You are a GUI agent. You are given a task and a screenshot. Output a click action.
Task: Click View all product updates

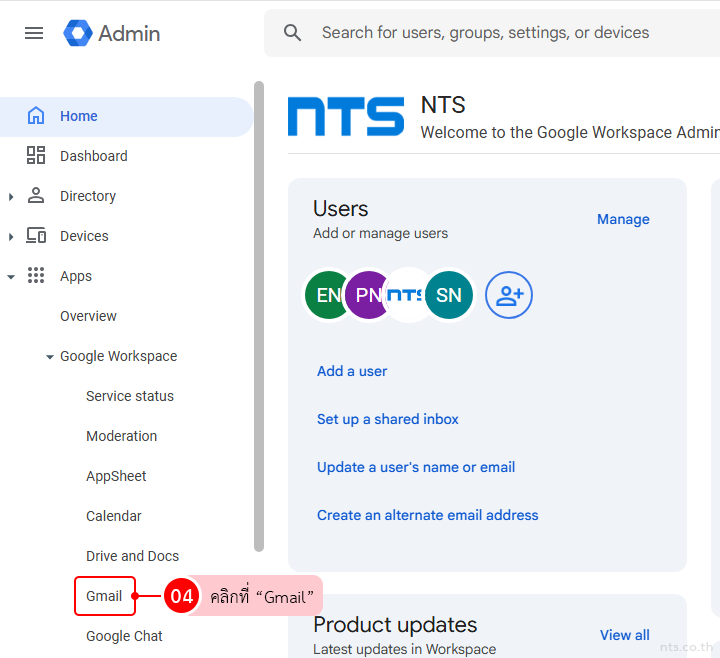pyautogui.click(x=624, y=635)
